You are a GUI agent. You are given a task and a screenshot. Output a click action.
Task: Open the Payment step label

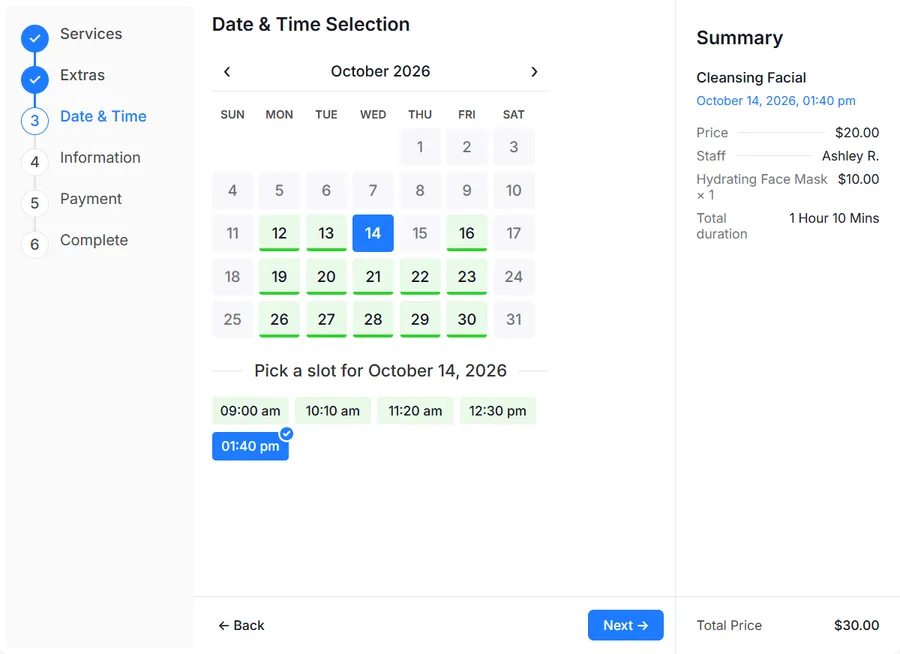(x=91, y=199)
